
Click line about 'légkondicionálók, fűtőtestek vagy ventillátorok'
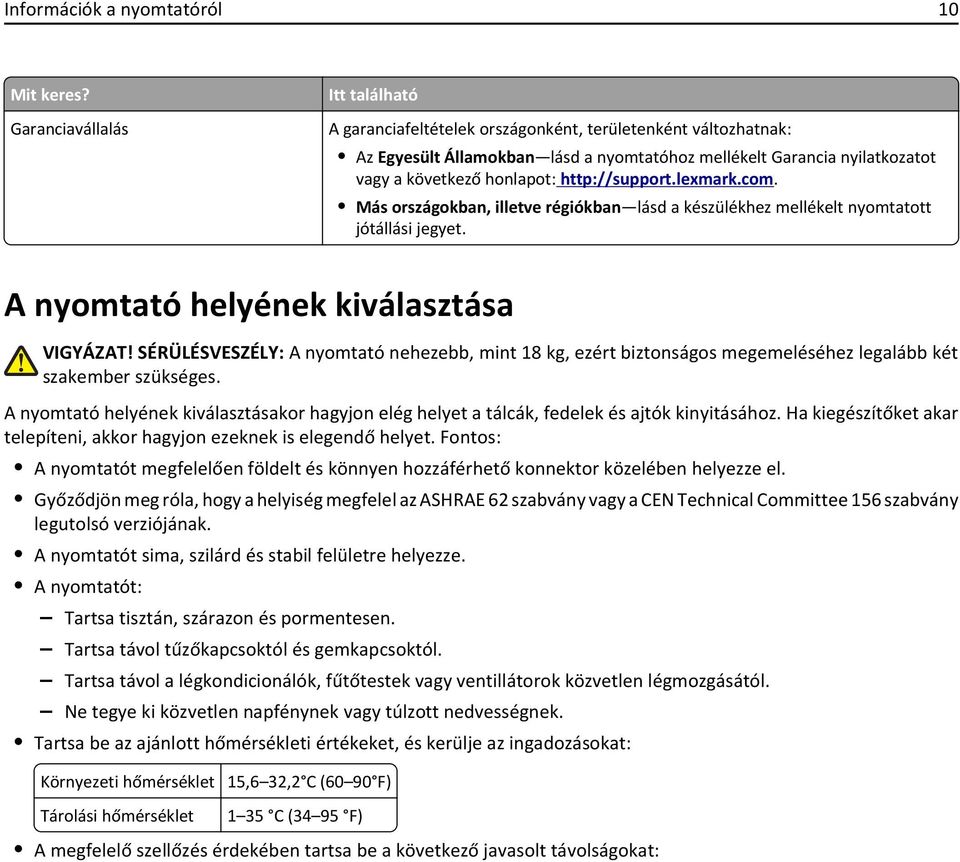417,681
